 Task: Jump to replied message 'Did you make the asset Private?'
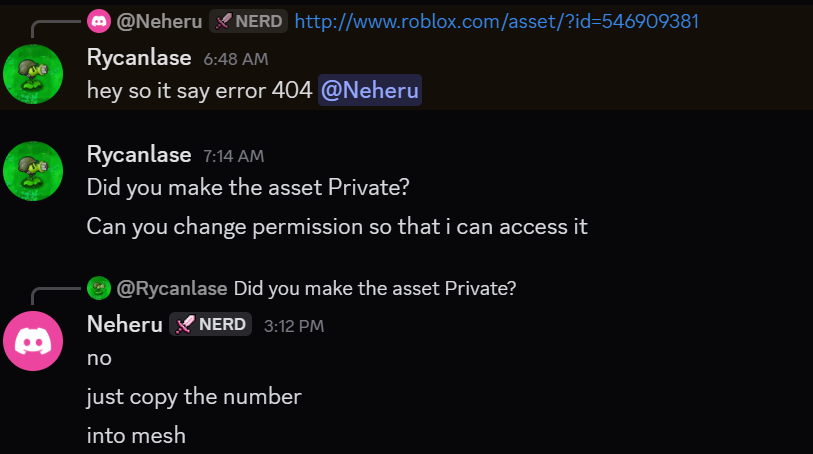[x=375, y=289]
